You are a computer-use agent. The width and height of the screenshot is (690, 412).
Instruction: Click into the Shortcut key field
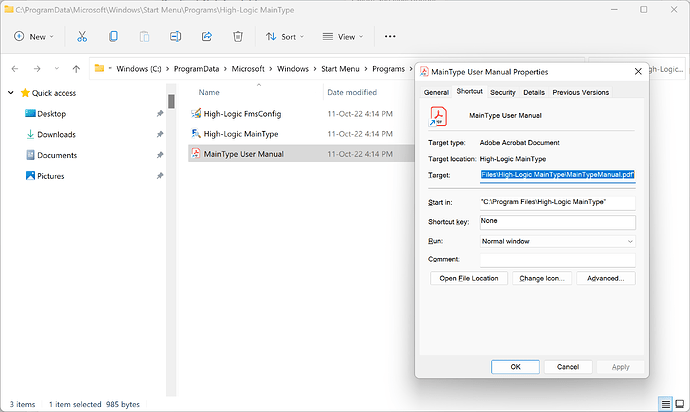coord(557,221)
